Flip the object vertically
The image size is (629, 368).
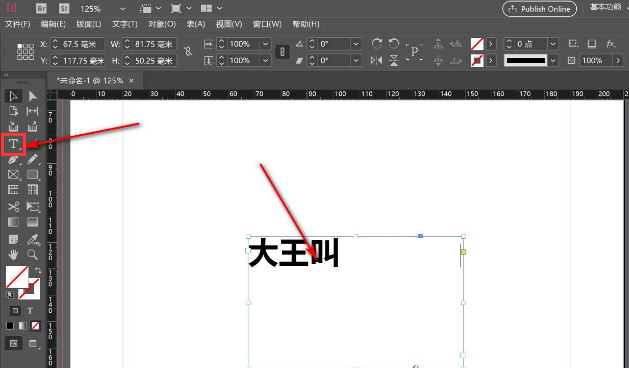(394, 61)
